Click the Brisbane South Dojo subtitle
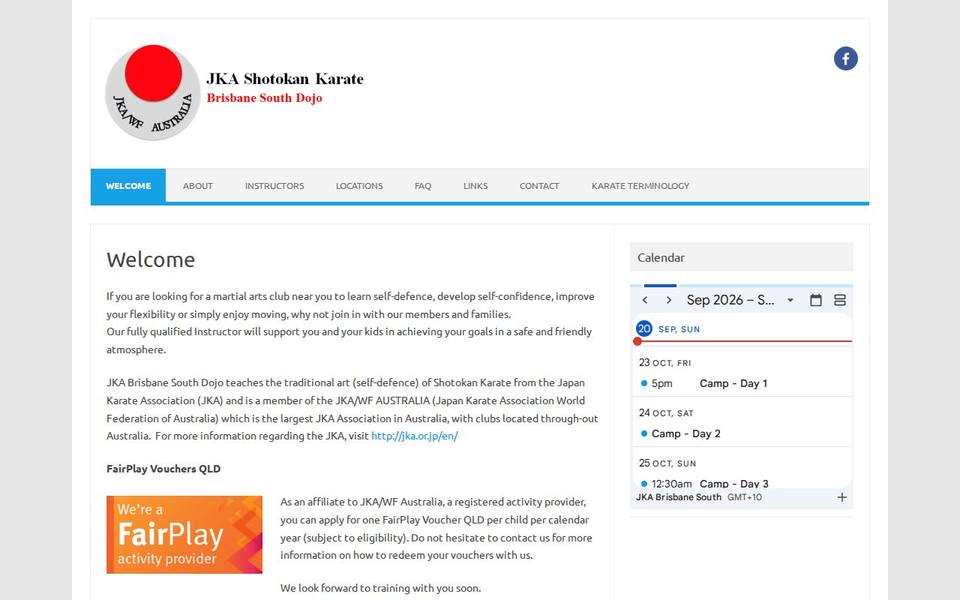 tap(264, 98)
